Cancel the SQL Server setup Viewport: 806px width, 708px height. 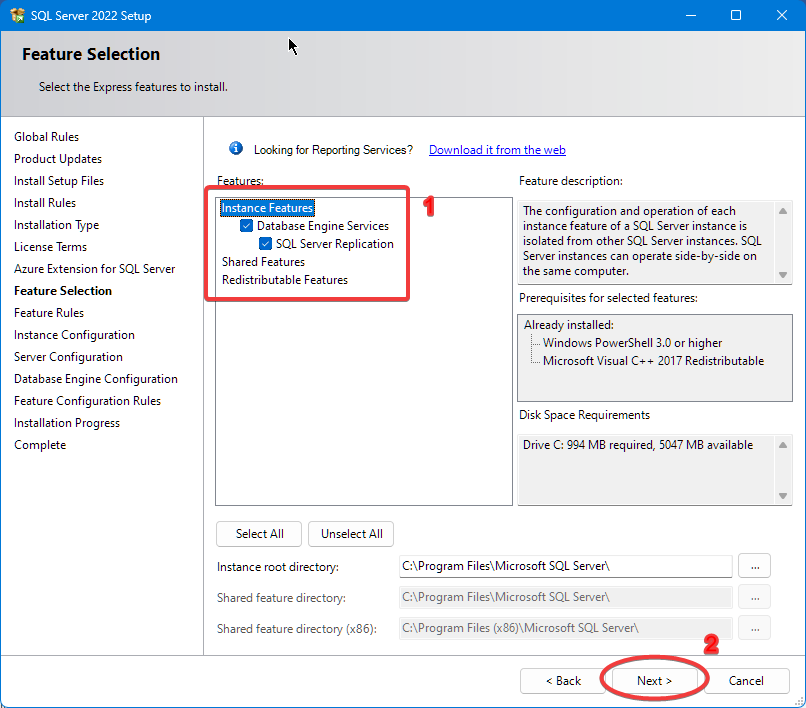[x=746, y=681]
